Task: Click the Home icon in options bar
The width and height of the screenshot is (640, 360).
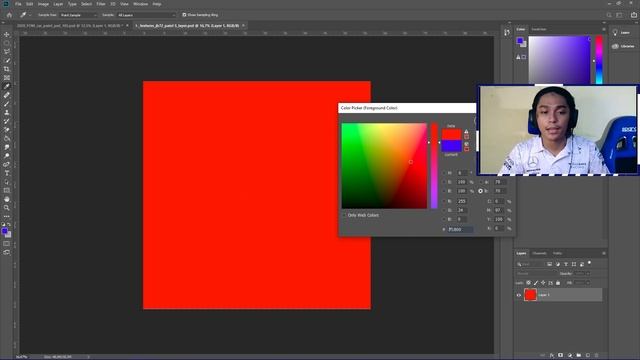Action: (x=9, y=15)
